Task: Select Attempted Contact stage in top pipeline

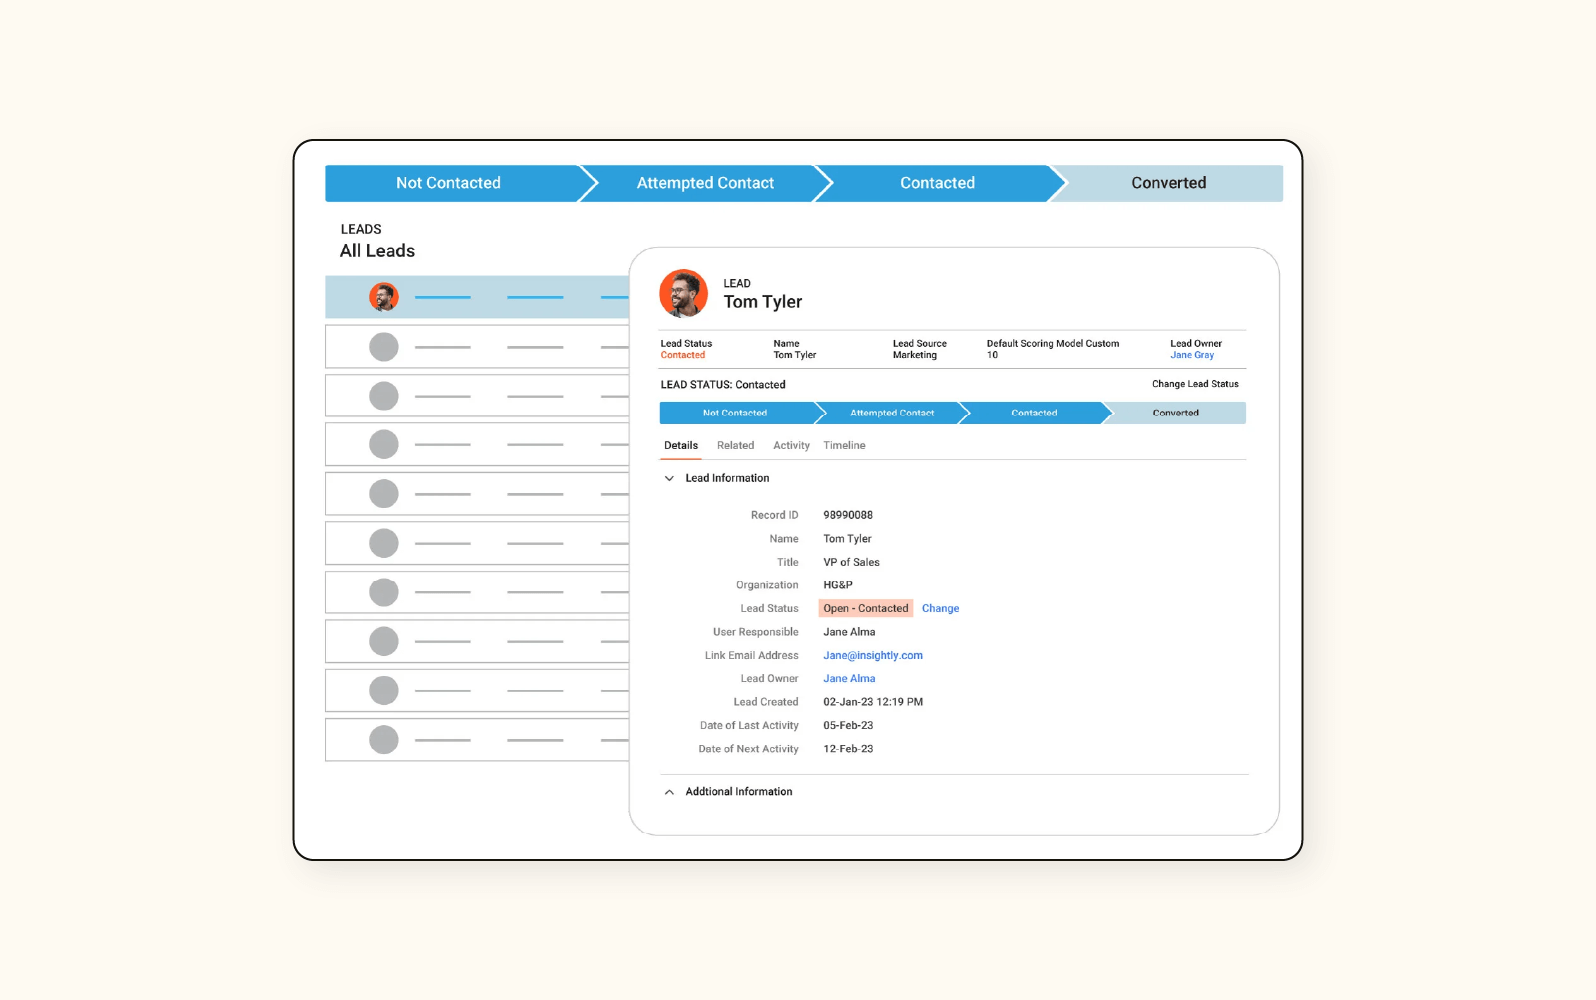Action: (705, 183)
